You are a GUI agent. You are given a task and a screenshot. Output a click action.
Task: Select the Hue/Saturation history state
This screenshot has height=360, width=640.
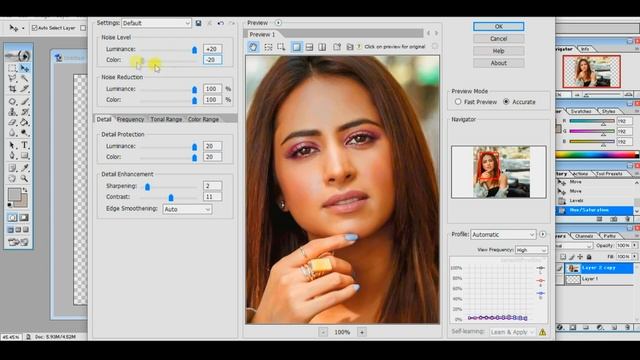tap(594, 210)
